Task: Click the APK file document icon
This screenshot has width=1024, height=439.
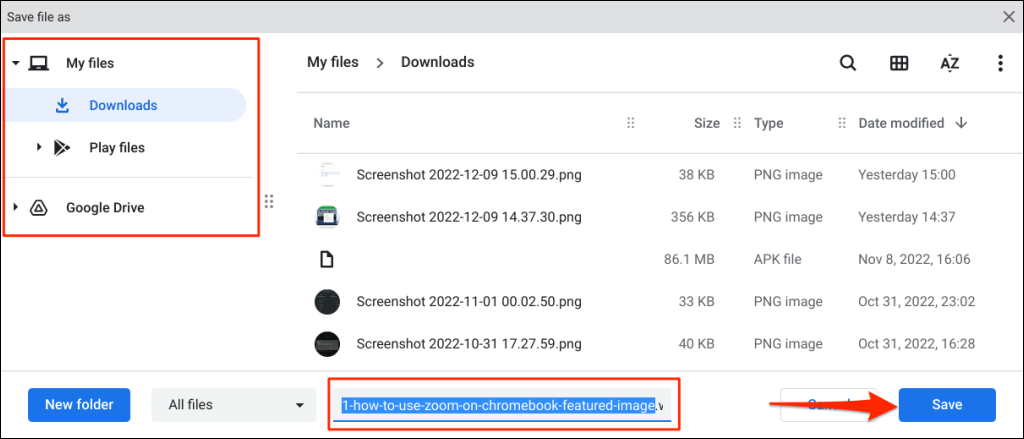Action: pyautogui.click(x=326, y=259)
